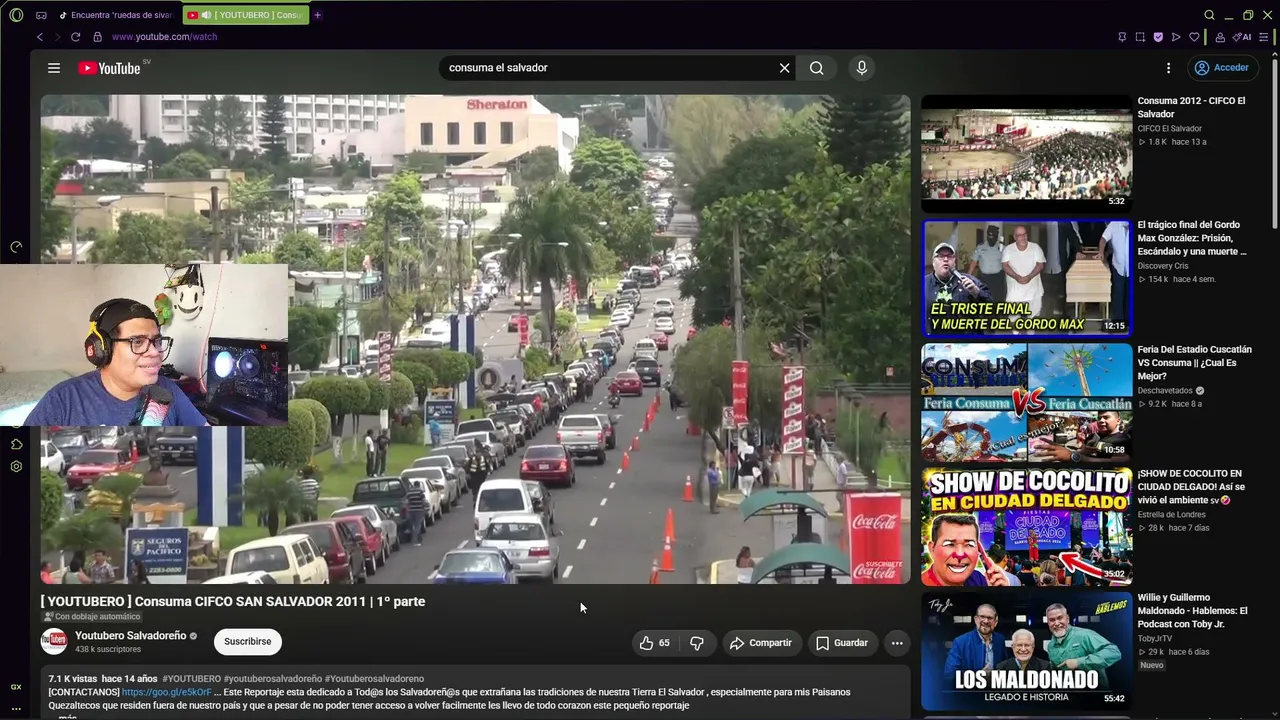Take a snapshot with the capture icon
This screenshot has height=720, width=1280.
point(1140,37)
